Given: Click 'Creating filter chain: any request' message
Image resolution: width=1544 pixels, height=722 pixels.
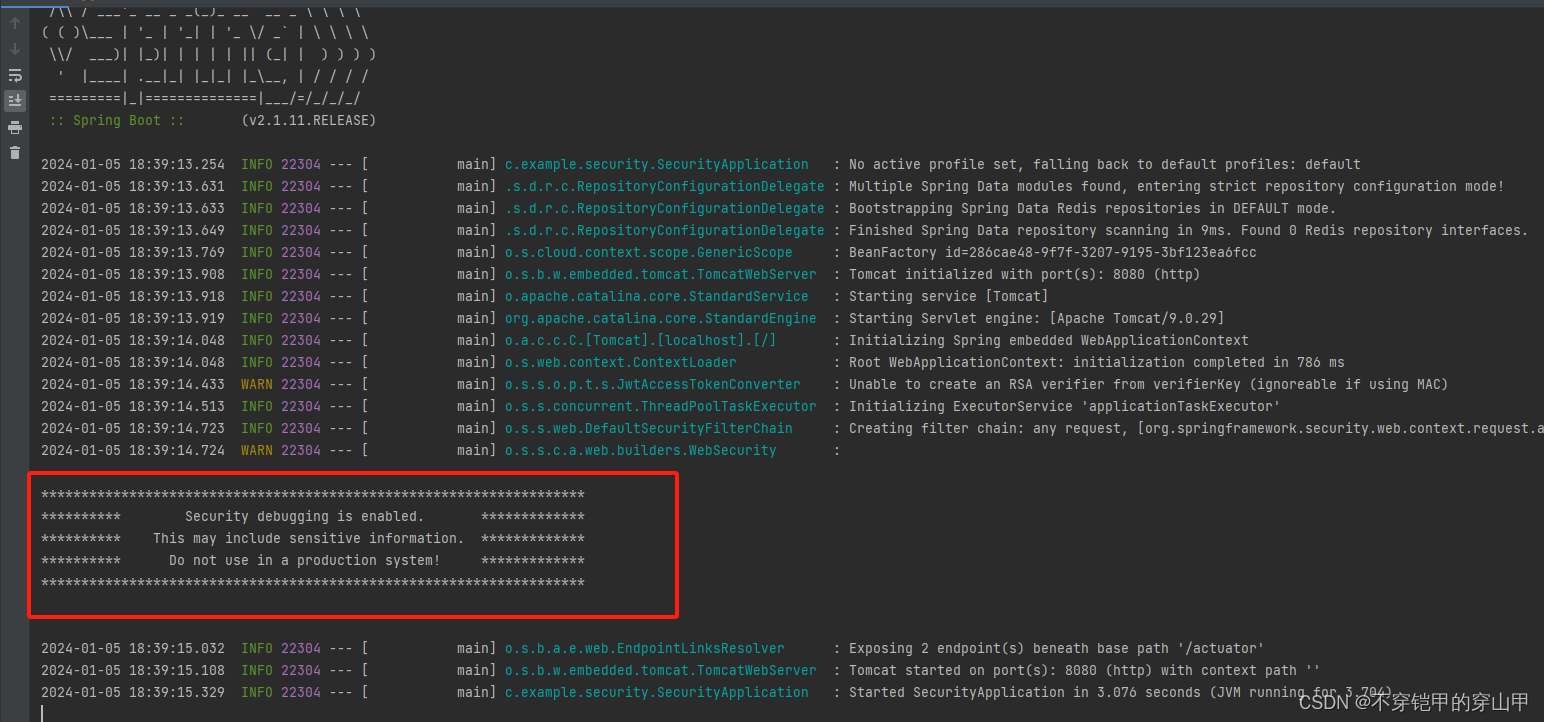Looking at the screenshot, I should coord(1196,428).
